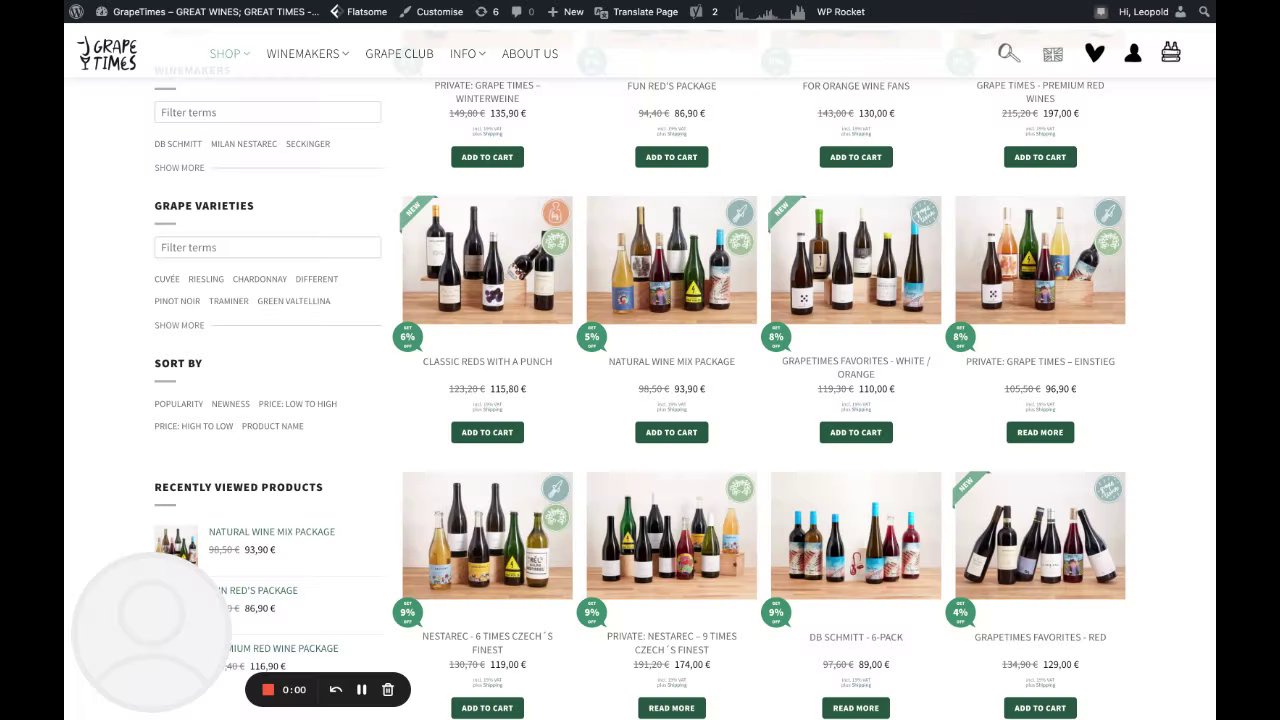Open the updates counter showing 6

pos(488,12)
